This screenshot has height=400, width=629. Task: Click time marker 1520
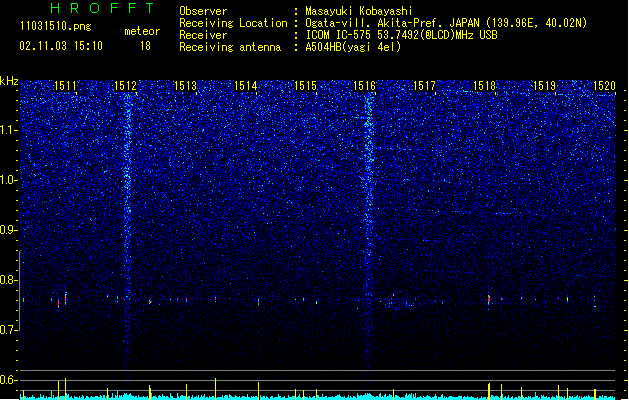pos(604,86)
